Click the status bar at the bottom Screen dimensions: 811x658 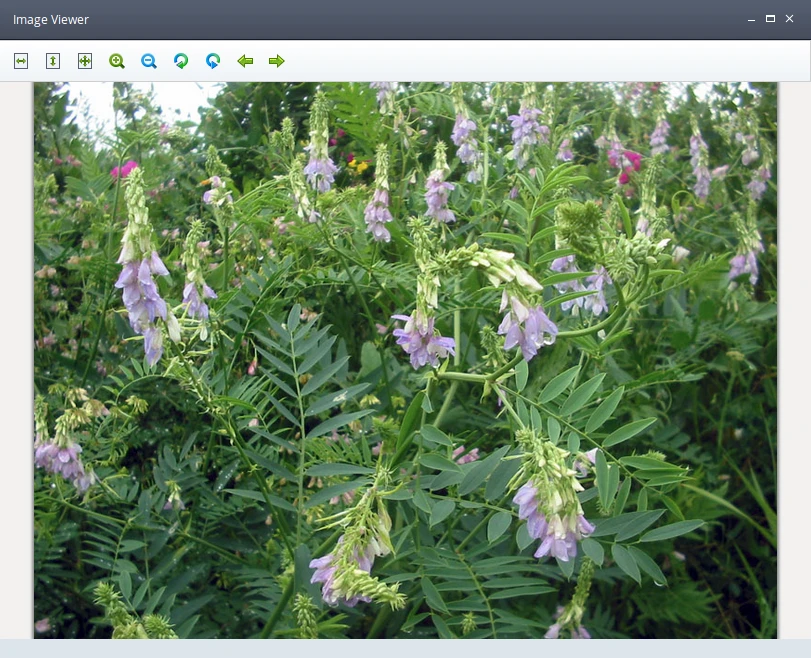(400, 649)
